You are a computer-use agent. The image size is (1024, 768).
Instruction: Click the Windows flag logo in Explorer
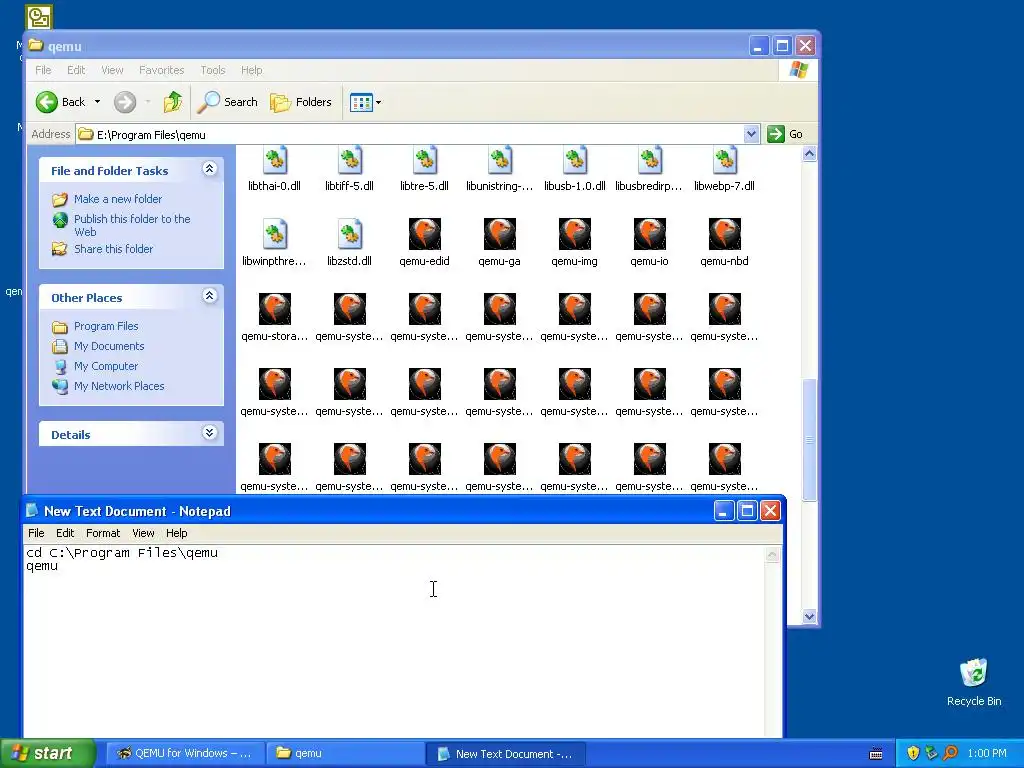tap(798, 70)
